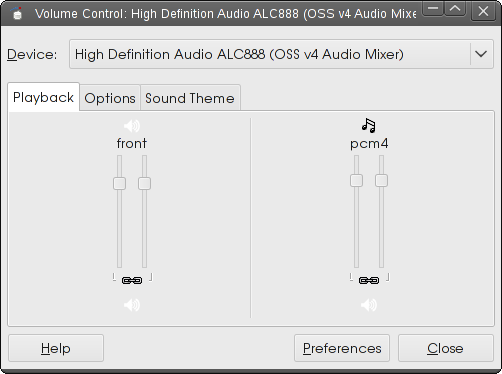
Task: Open the Sound Theme tab
Action: coord(190,98)
